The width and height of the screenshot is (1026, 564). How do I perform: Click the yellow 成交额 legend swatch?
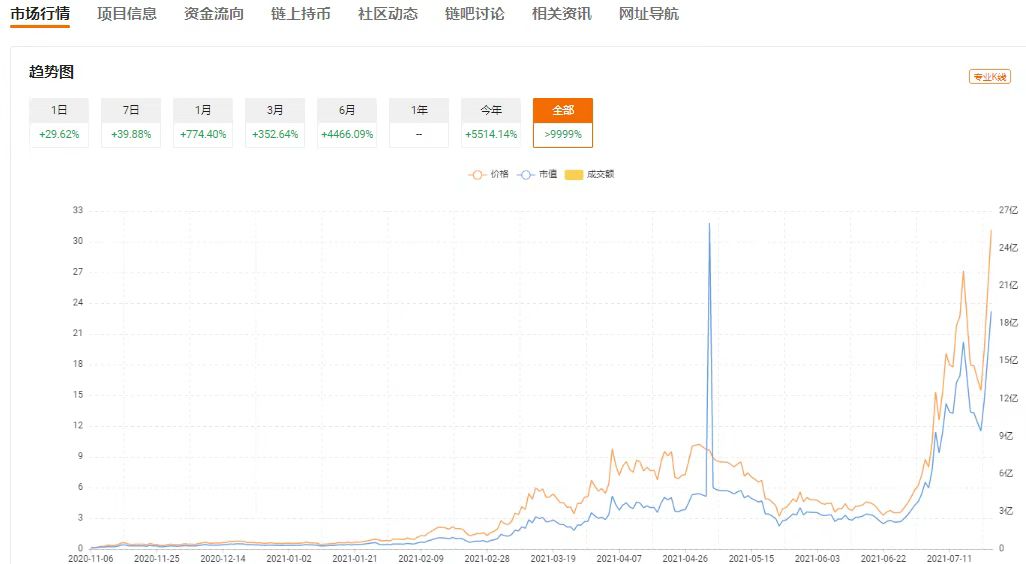coord(574,175)
